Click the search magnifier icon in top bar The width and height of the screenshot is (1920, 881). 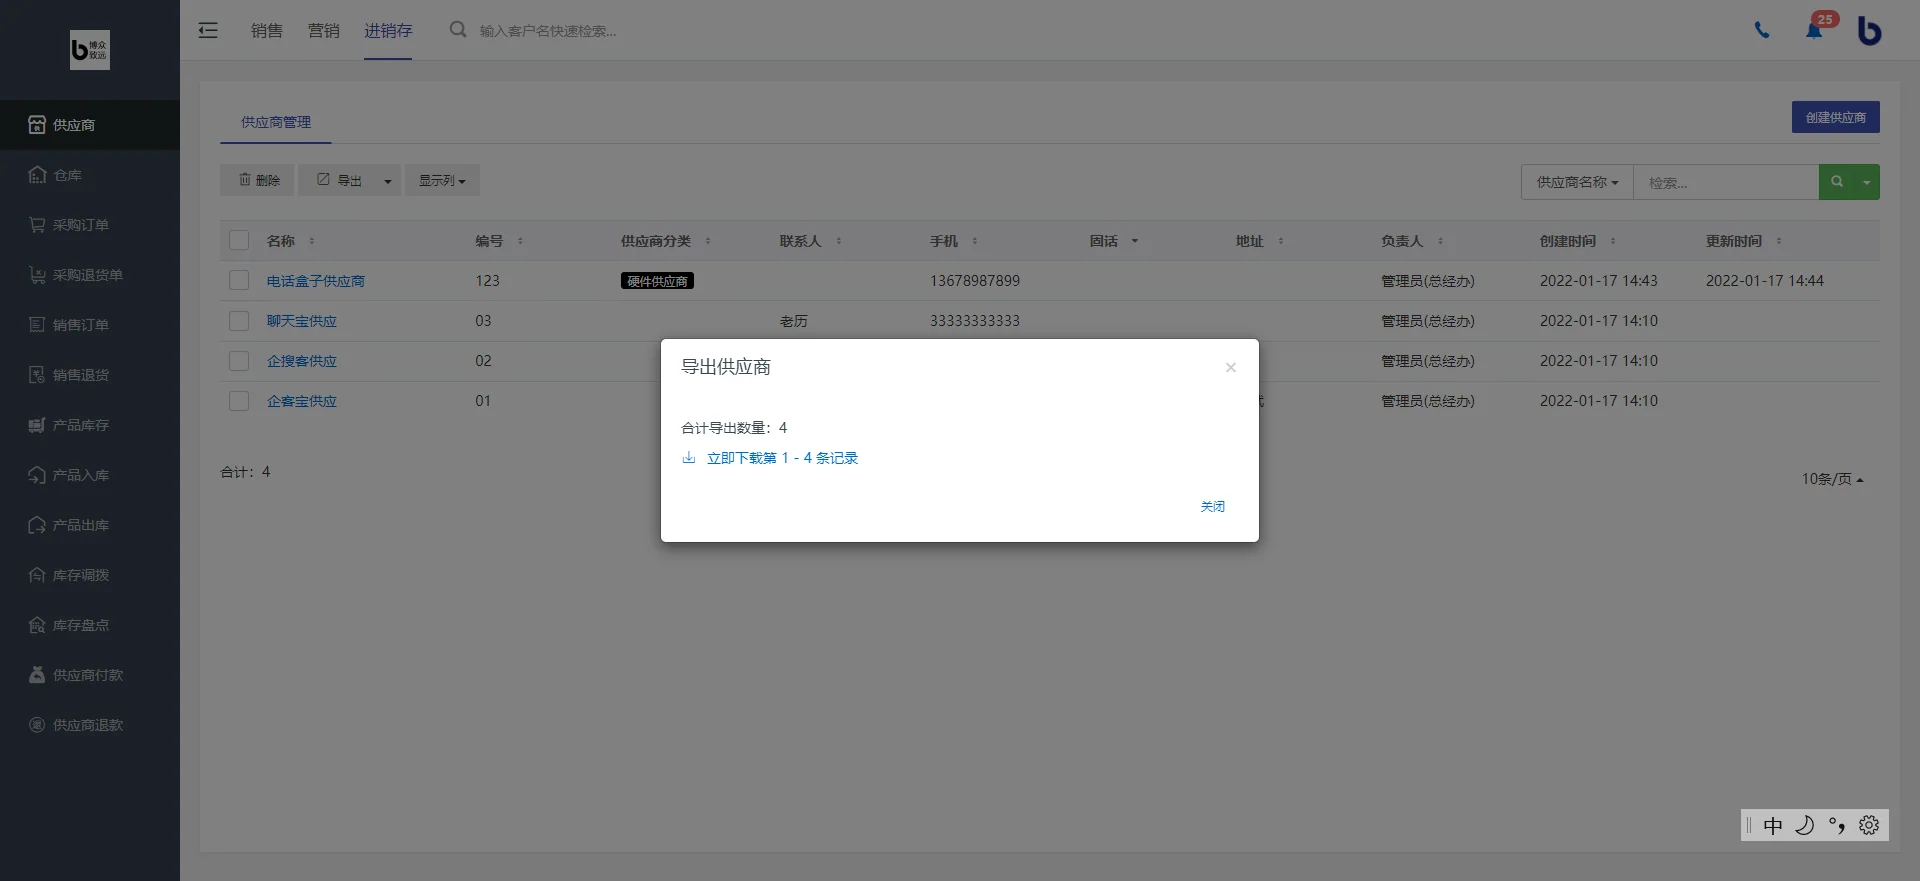(x=458, y=30)
